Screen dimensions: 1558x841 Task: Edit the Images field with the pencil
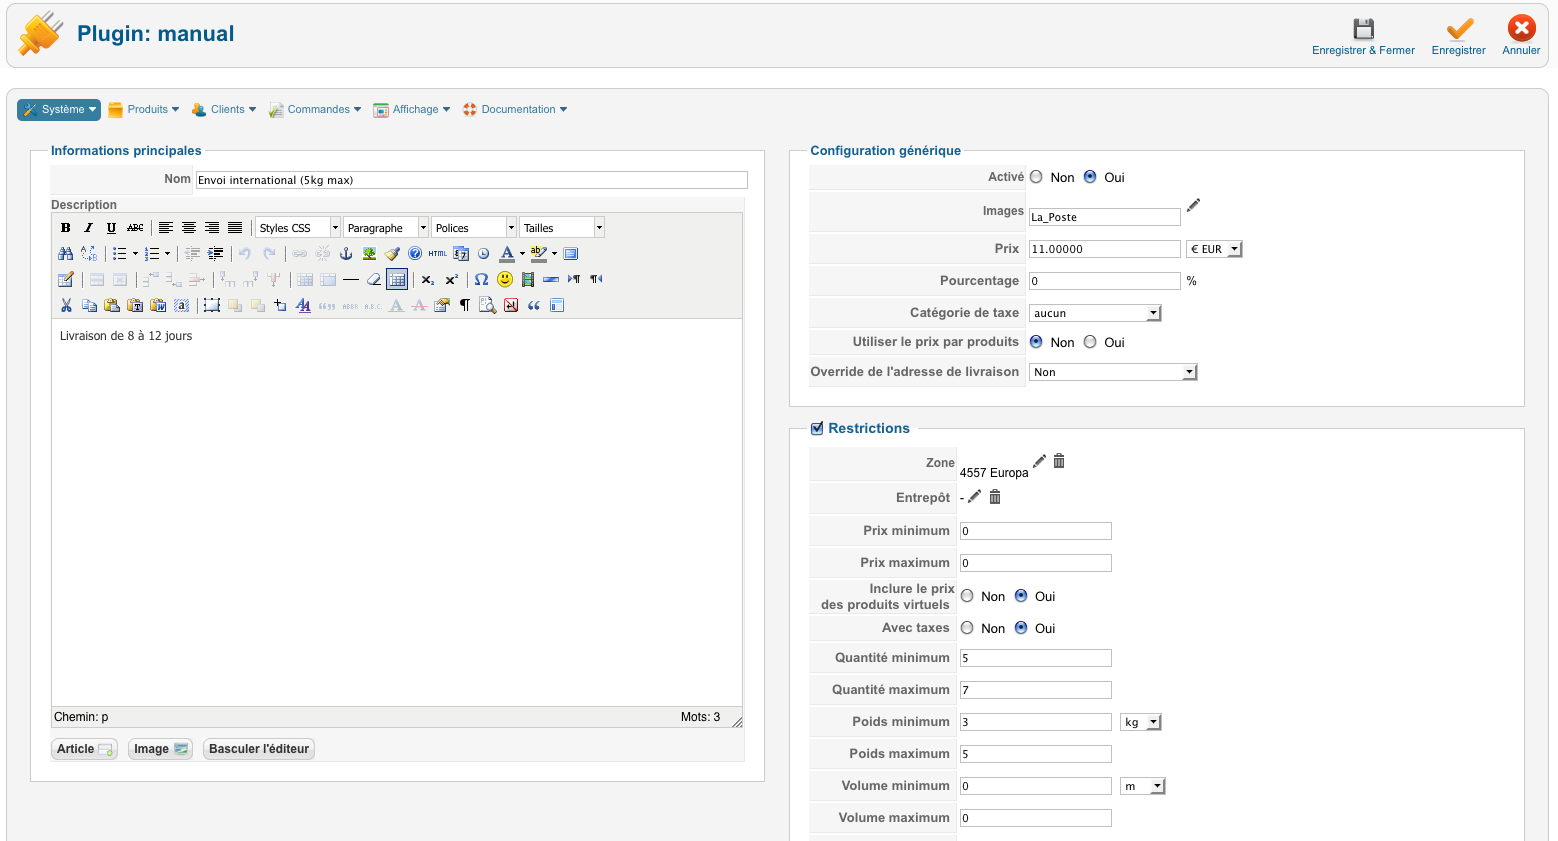pos(1193,205)
